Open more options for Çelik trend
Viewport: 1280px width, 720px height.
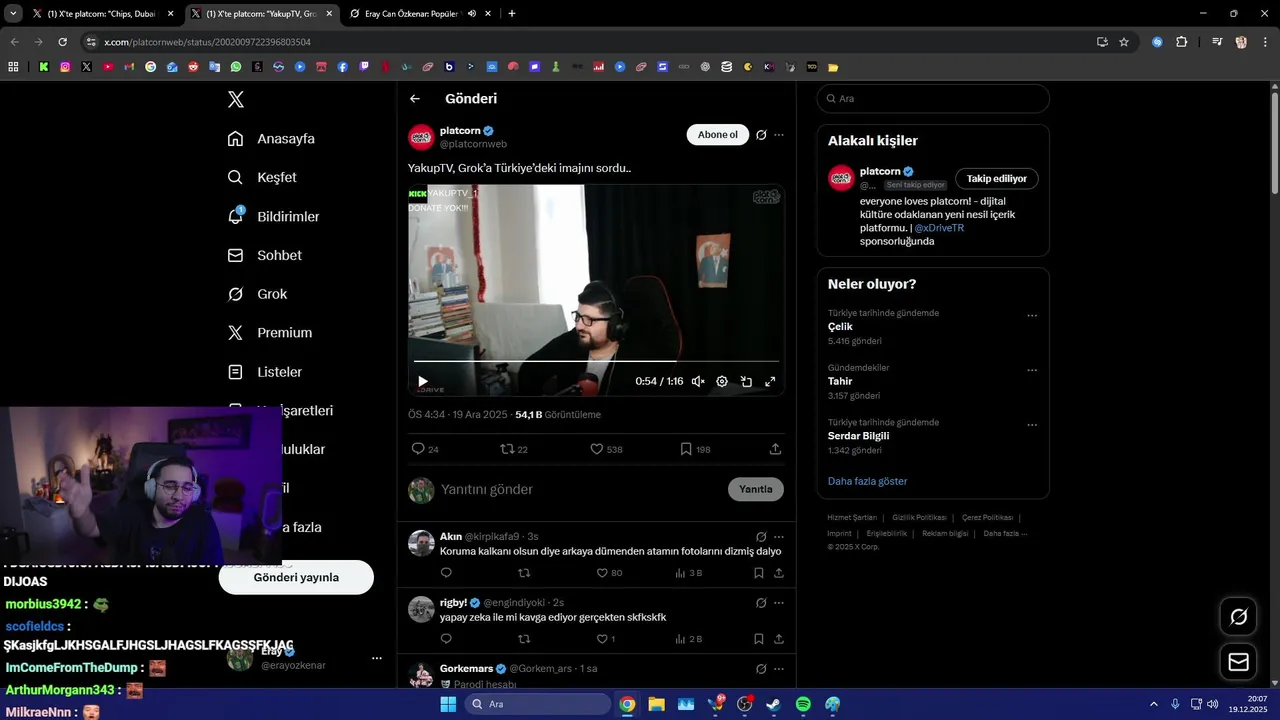point(1032,316)
